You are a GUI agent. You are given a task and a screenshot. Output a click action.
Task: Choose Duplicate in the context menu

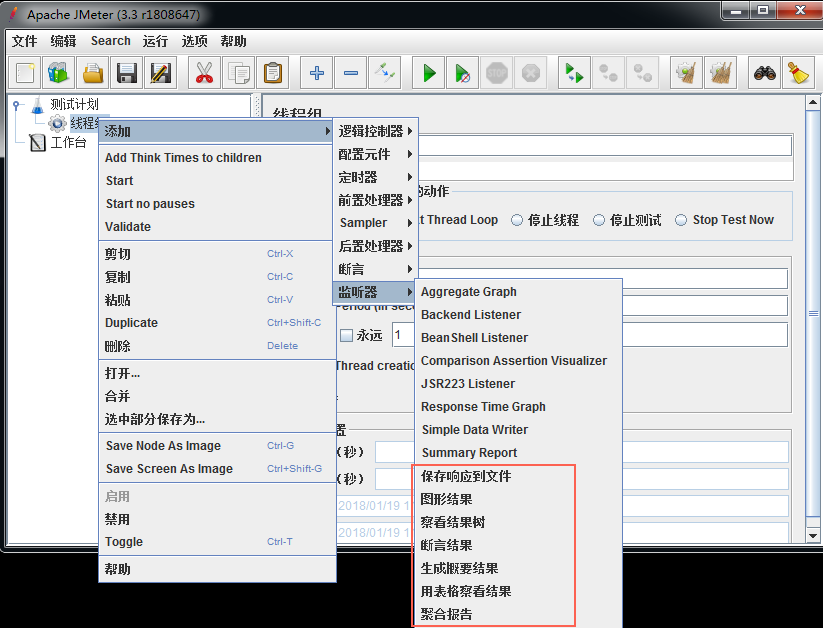coord(217,323)
